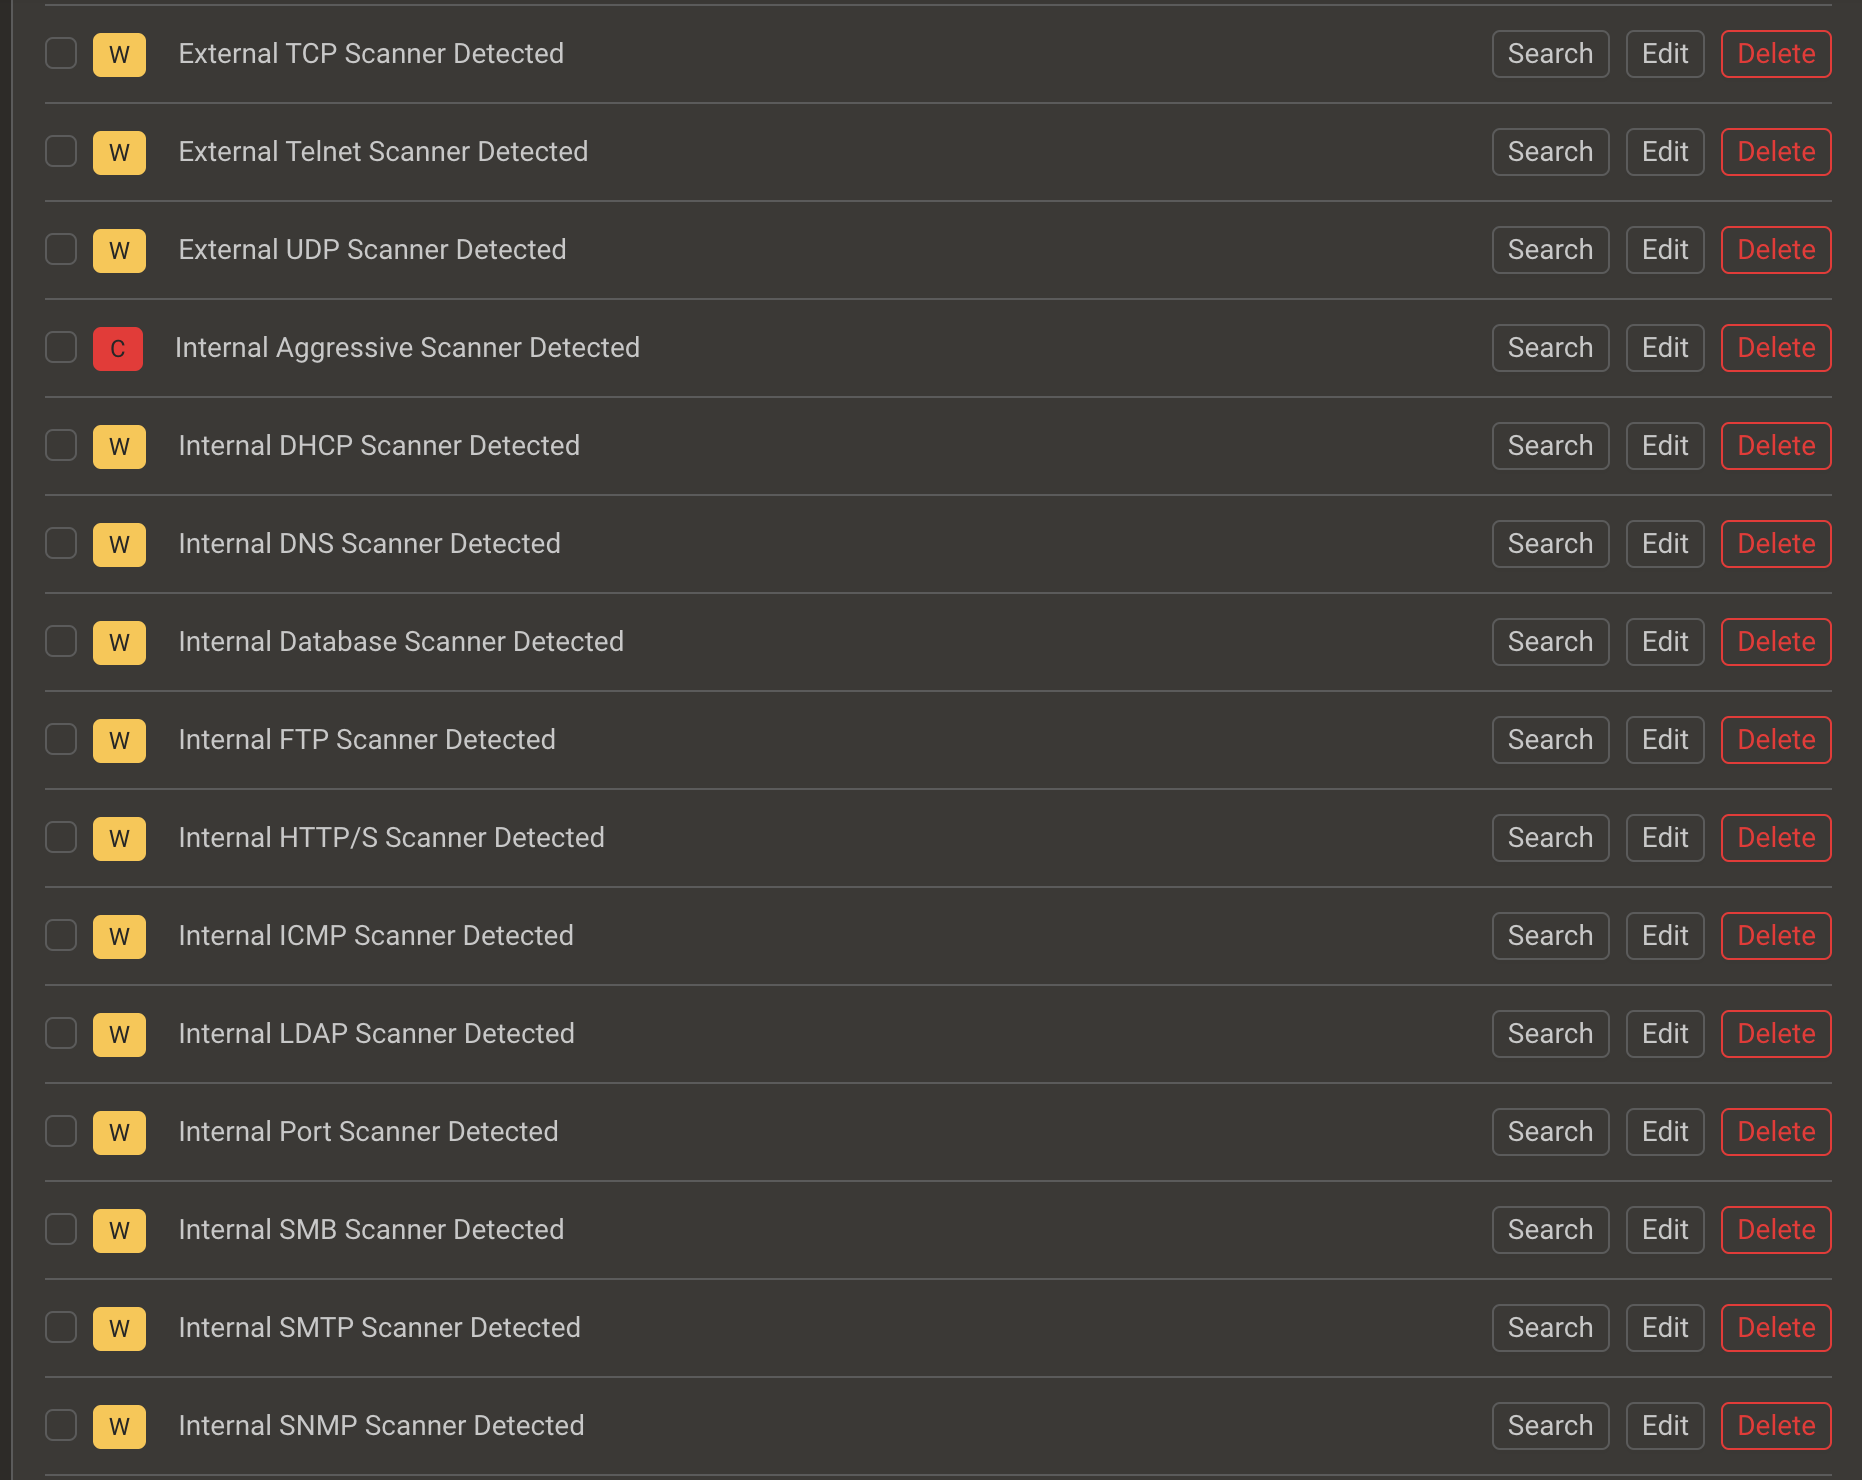Edit the Internal FTP Scanner Detected rule

coord(1665,740)
